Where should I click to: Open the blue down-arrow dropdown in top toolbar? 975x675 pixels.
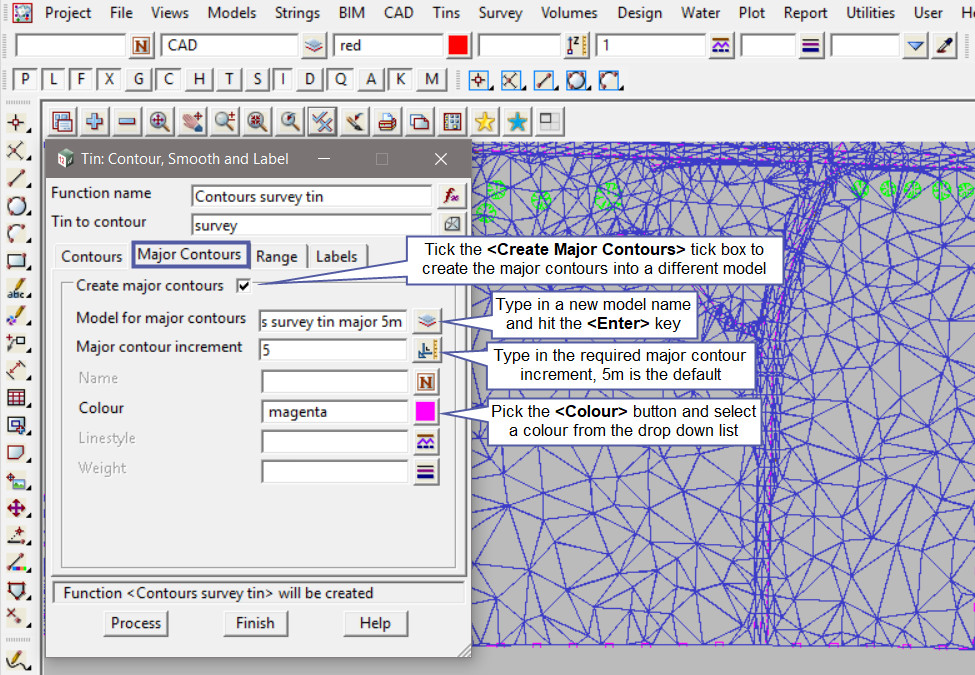click(x=915, y=45)
